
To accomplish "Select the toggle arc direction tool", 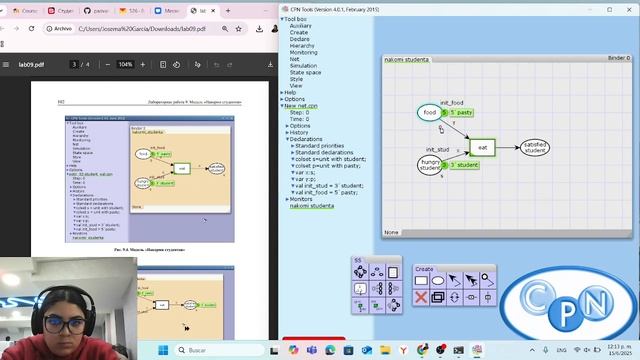I will (454, 297).
